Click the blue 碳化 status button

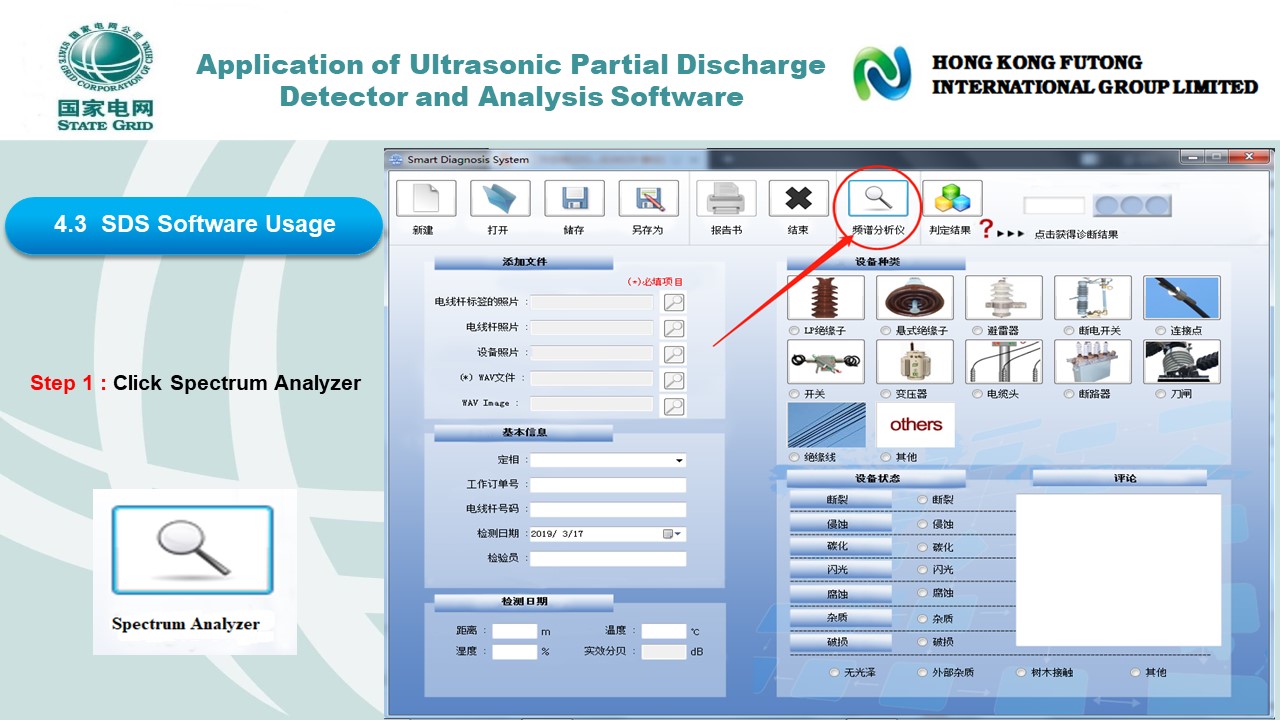click(x=840, y=546)
